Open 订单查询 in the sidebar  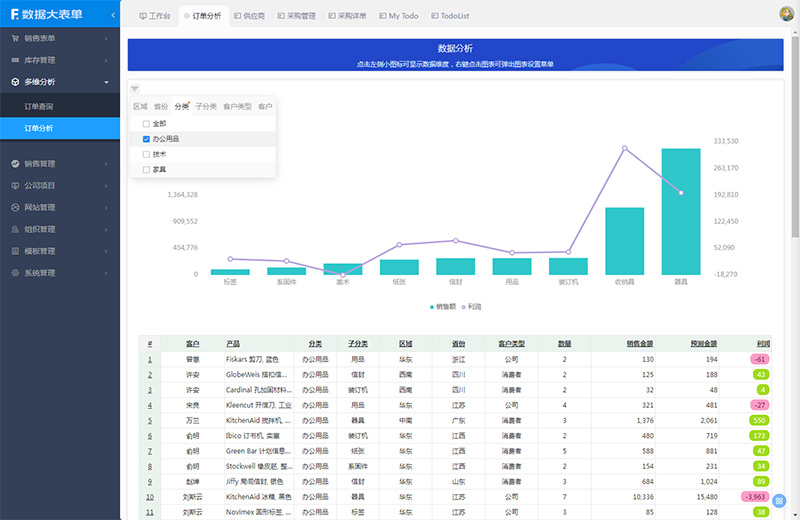tap(60, 106)
